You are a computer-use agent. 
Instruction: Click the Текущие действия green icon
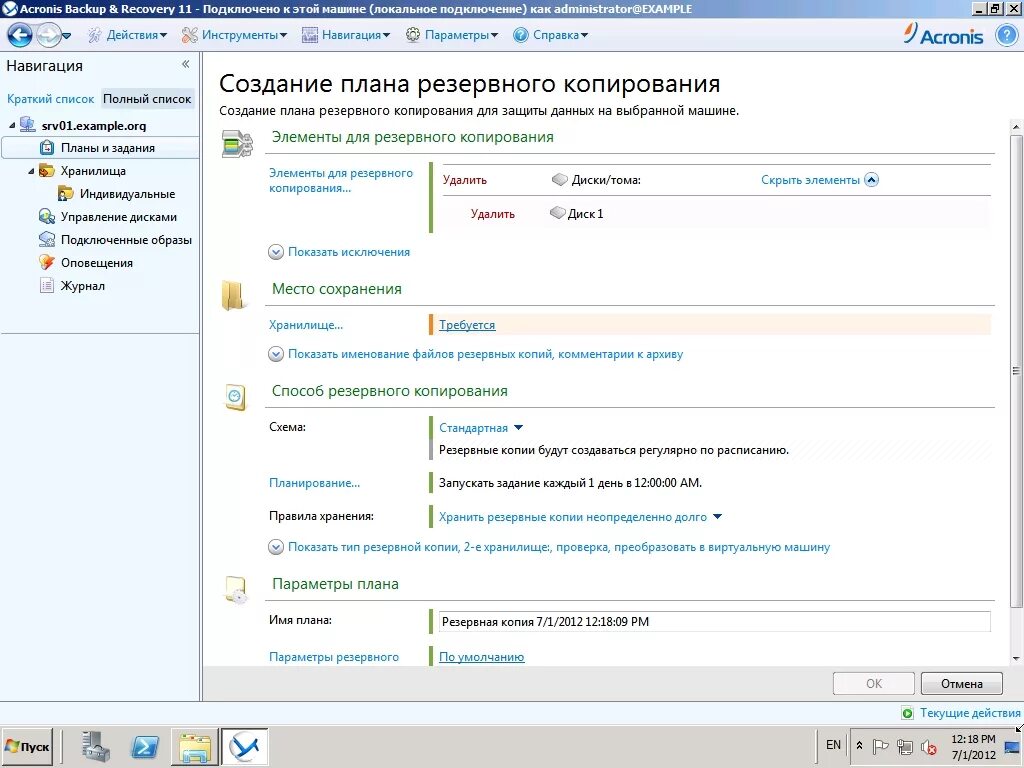point(907,712)
